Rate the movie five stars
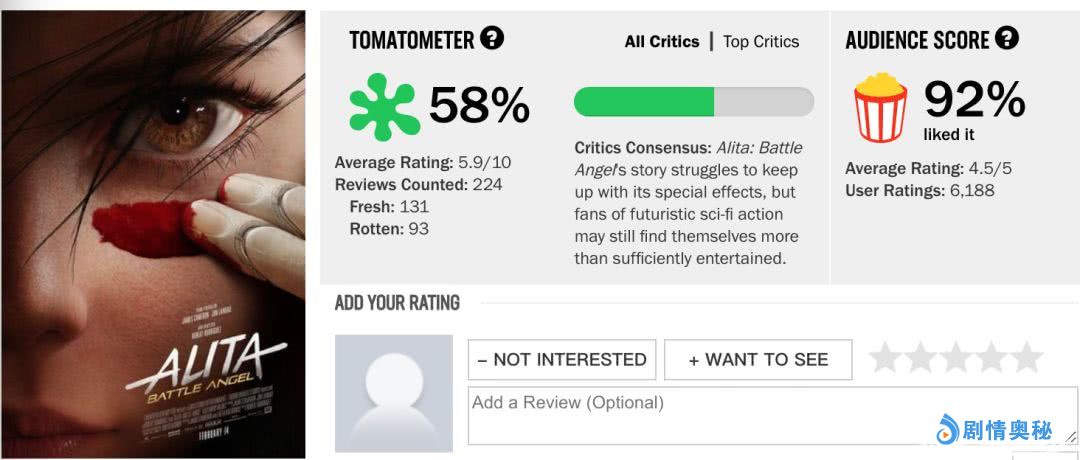 coord(1026,358)
